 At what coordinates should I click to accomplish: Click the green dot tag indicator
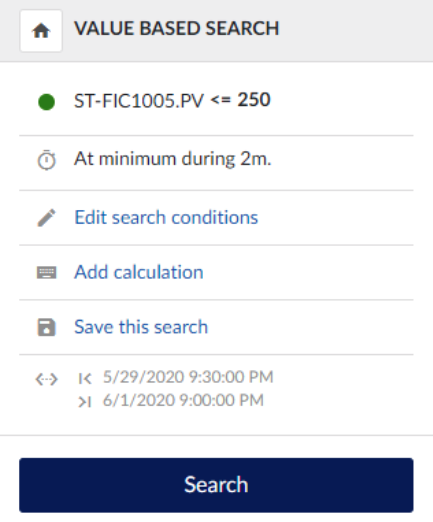point(46,102)
